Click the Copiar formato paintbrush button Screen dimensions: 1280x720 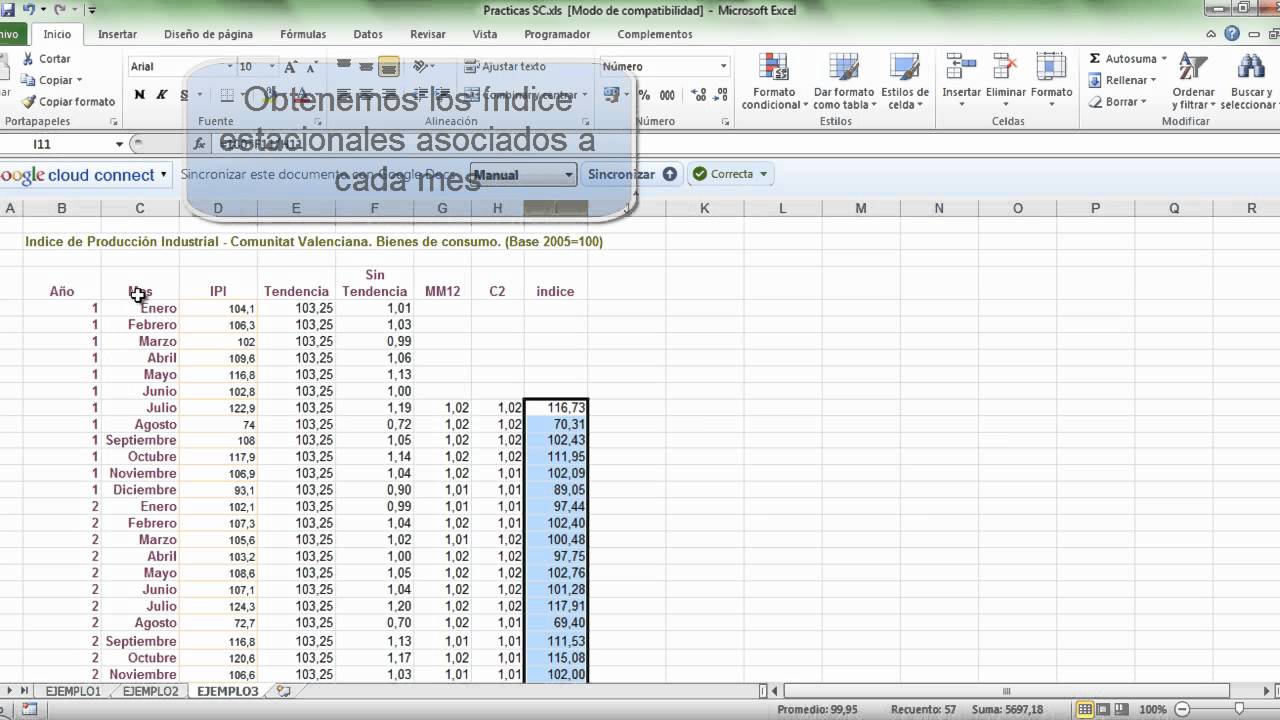pyautogui.click(x=69, y=101)
